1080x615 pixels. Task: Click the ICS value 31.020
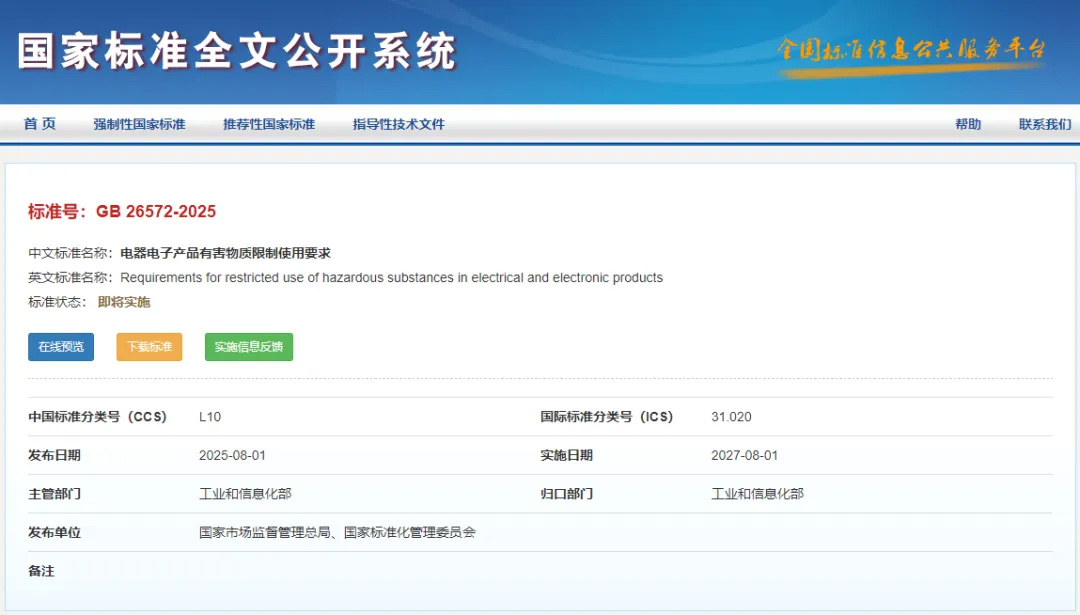[731, 417]
